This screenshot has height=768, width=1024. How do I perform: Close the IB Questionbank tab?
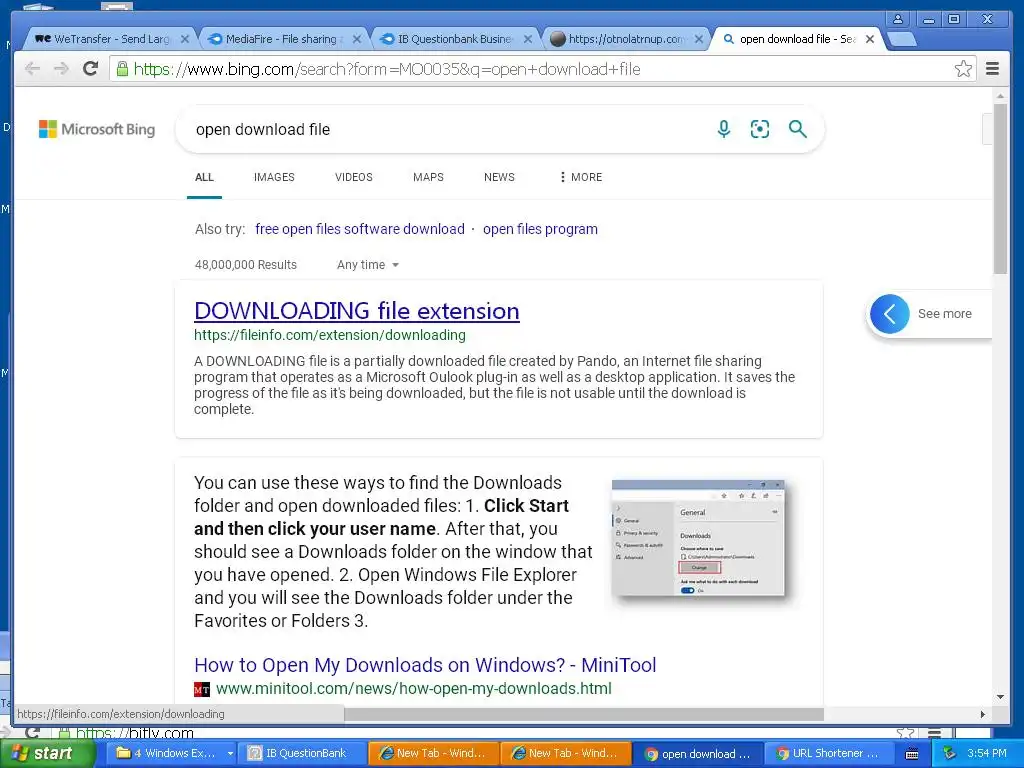[528, 39]
